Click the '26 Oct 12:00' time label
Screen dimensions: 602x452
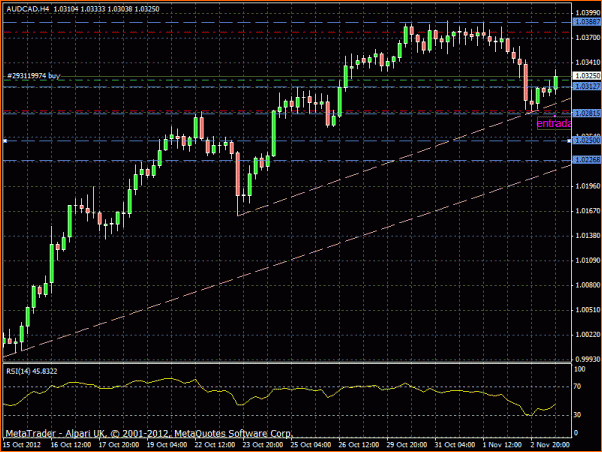(x=359, y=445)
